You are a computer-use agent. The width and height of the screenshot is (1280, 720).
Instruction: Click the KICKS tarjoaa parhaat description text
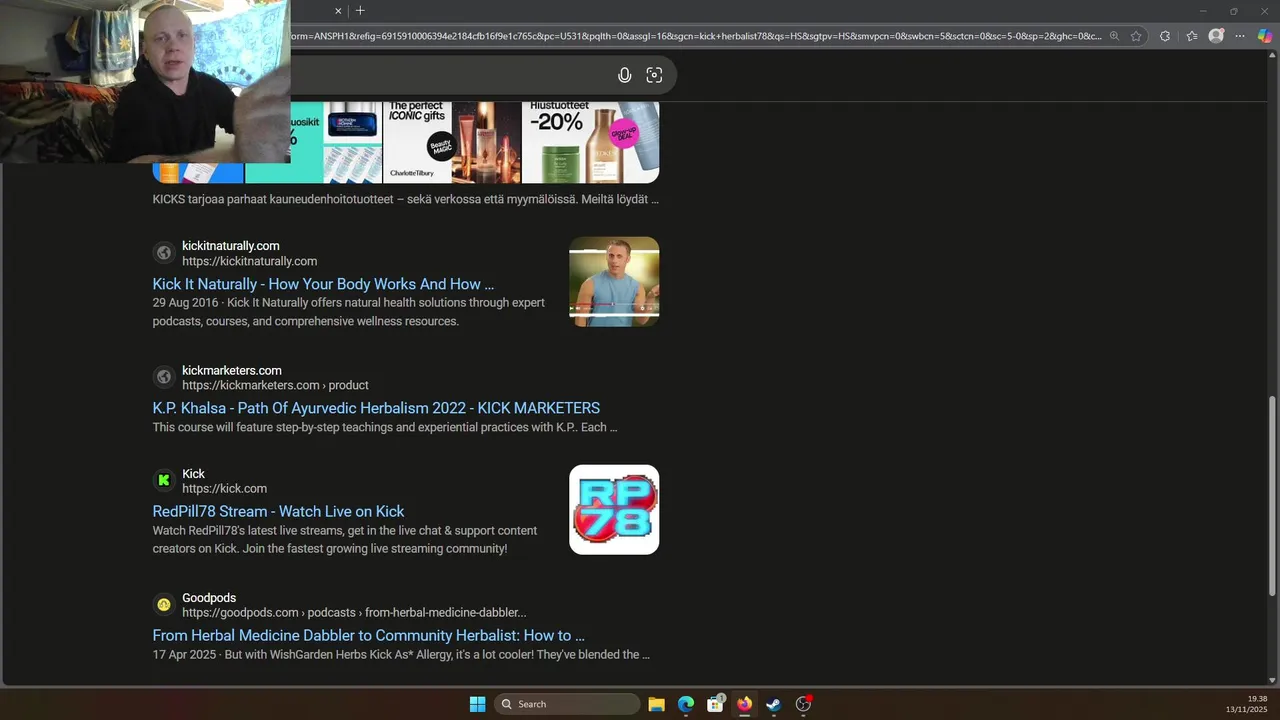coord(405,199)
